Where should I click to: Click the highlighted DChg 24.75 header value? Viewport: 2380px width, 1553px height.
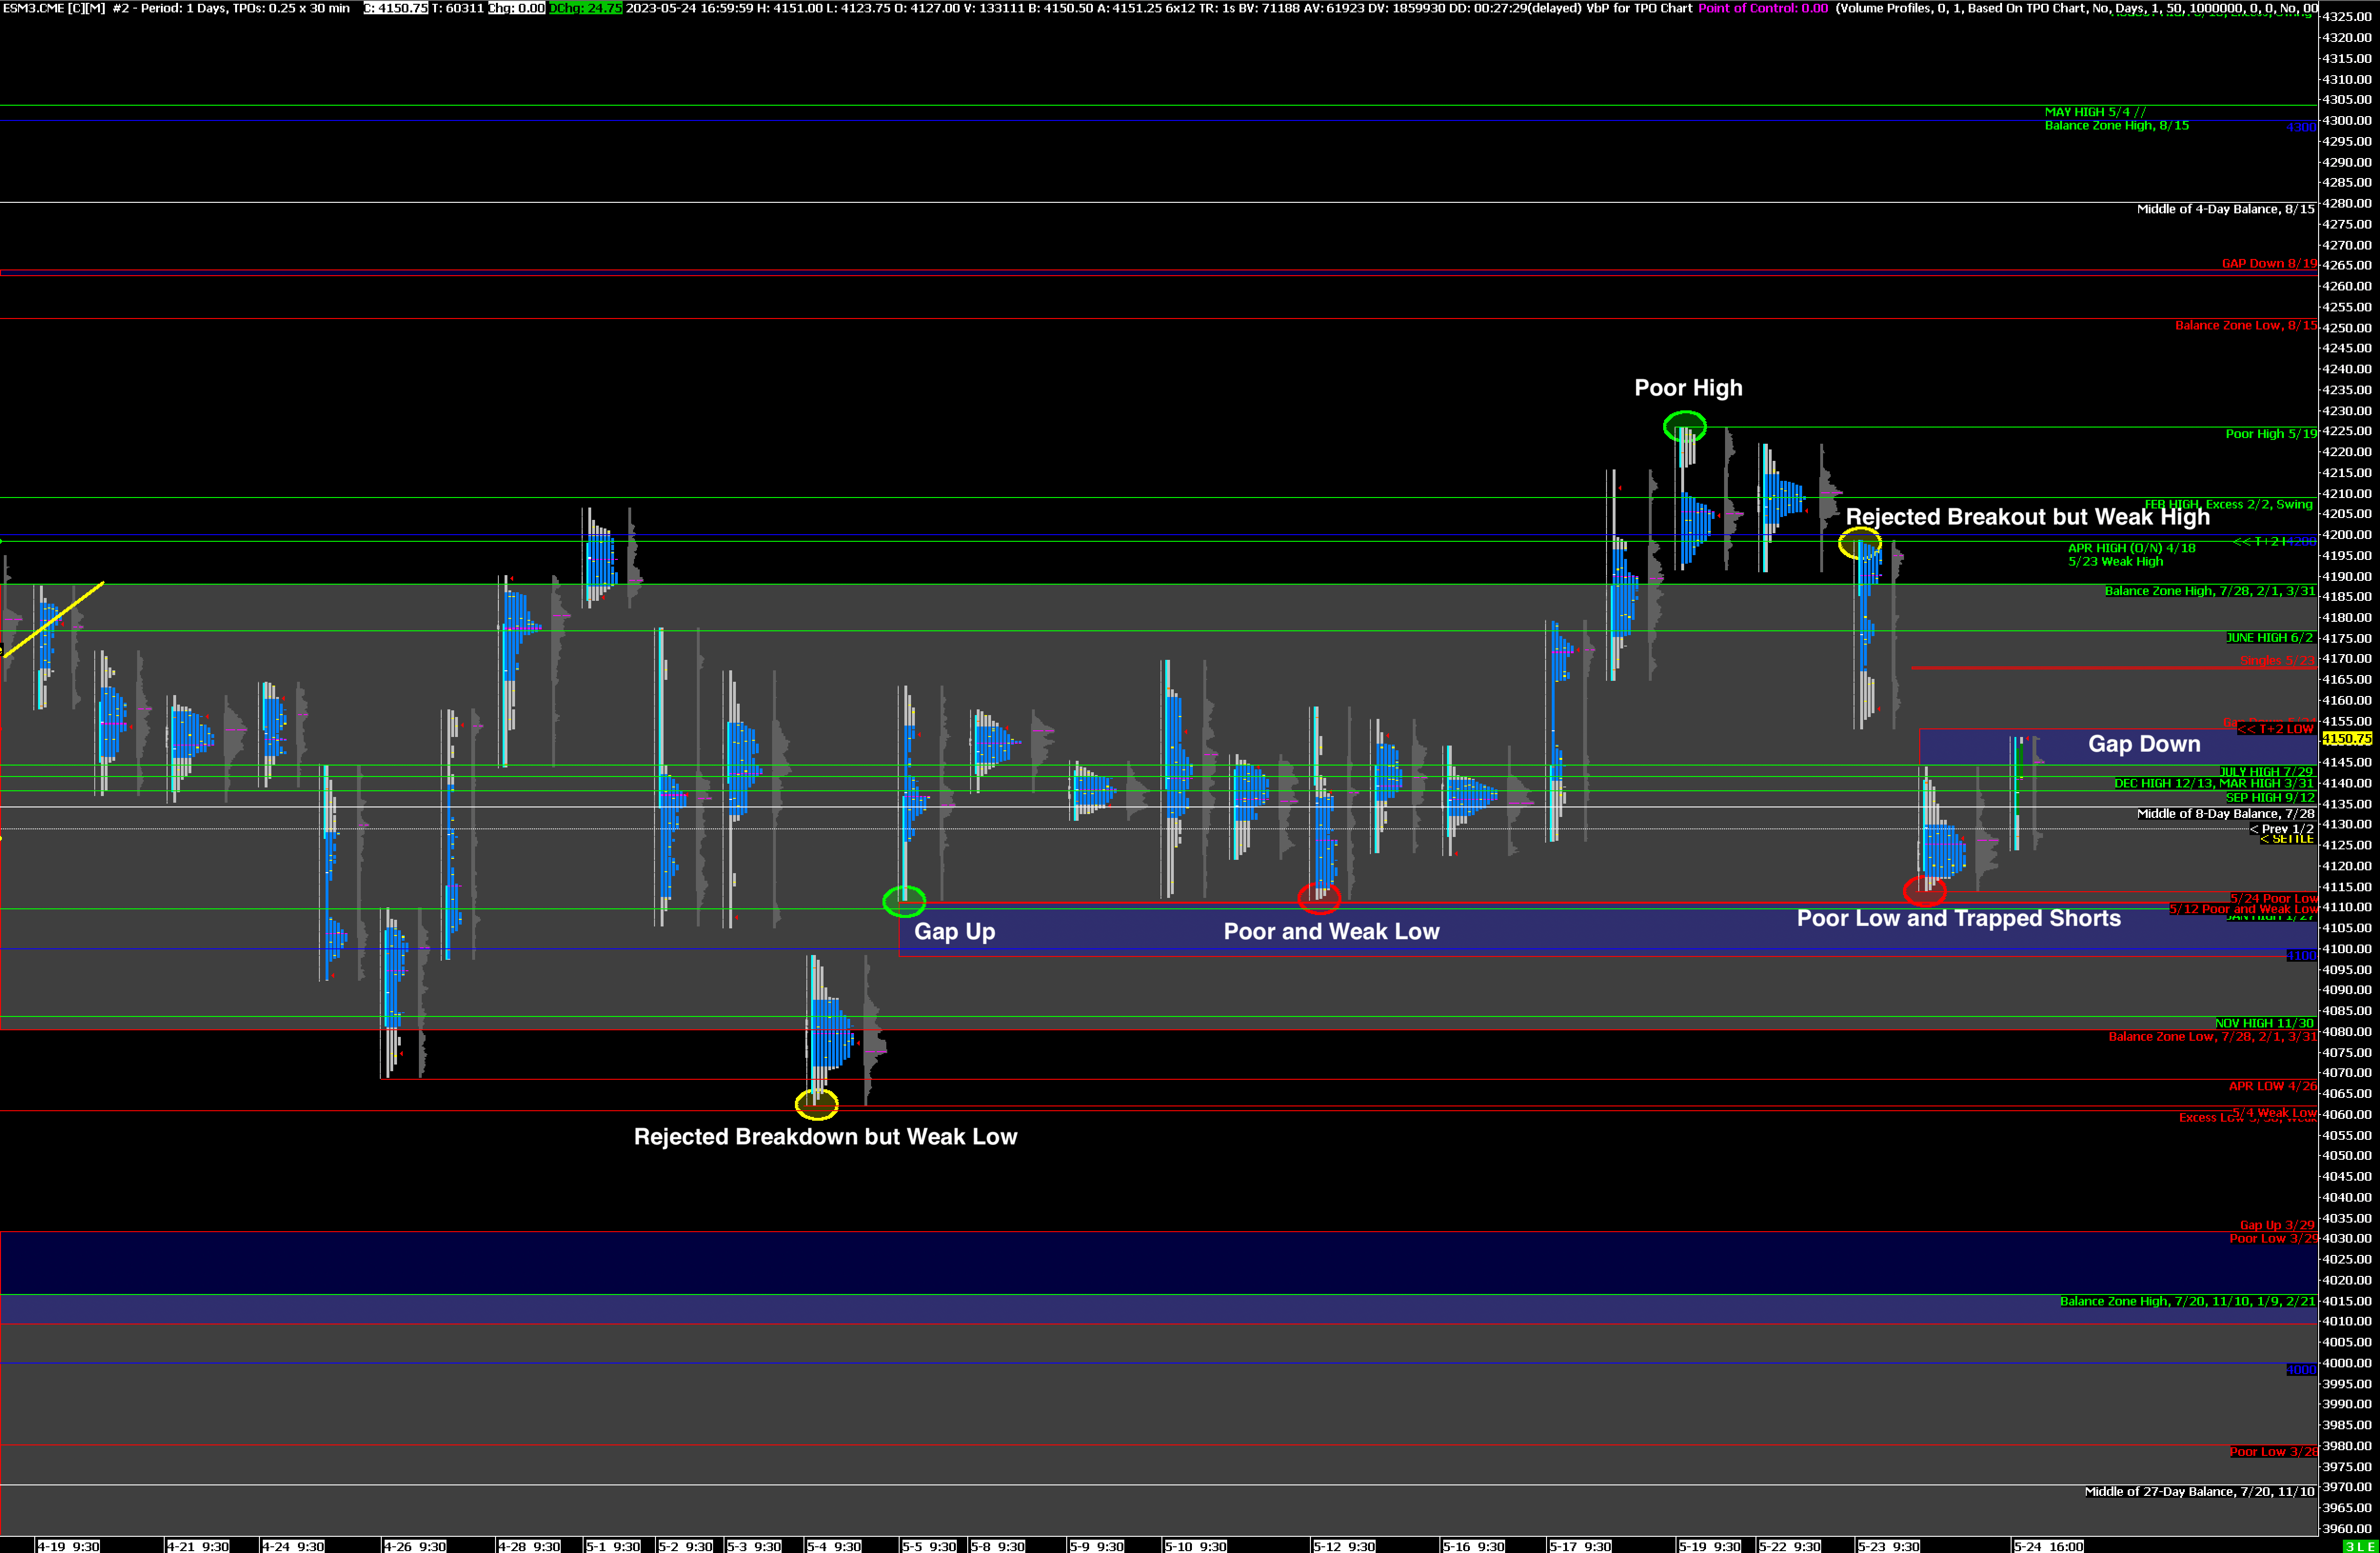pos(585,8)
